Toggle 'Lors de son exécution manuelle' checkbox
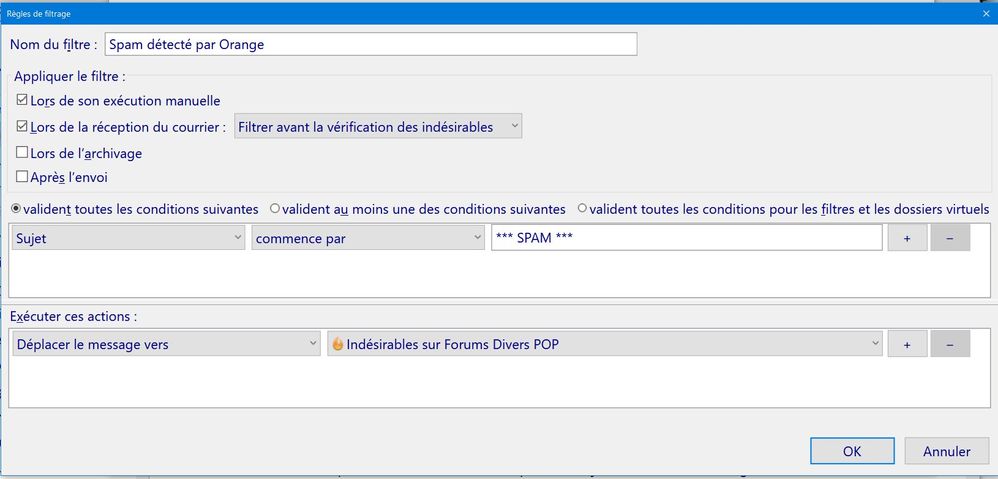 click(22, 101)
